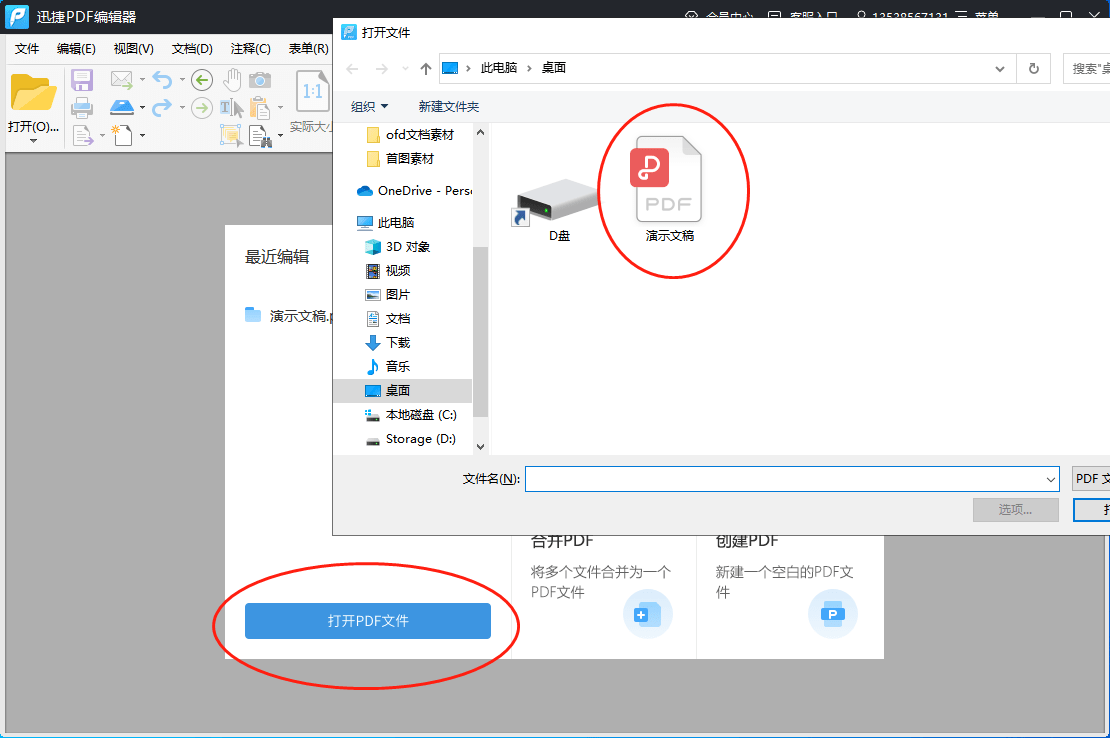Open the 表单(R) menu

[308, 49]
